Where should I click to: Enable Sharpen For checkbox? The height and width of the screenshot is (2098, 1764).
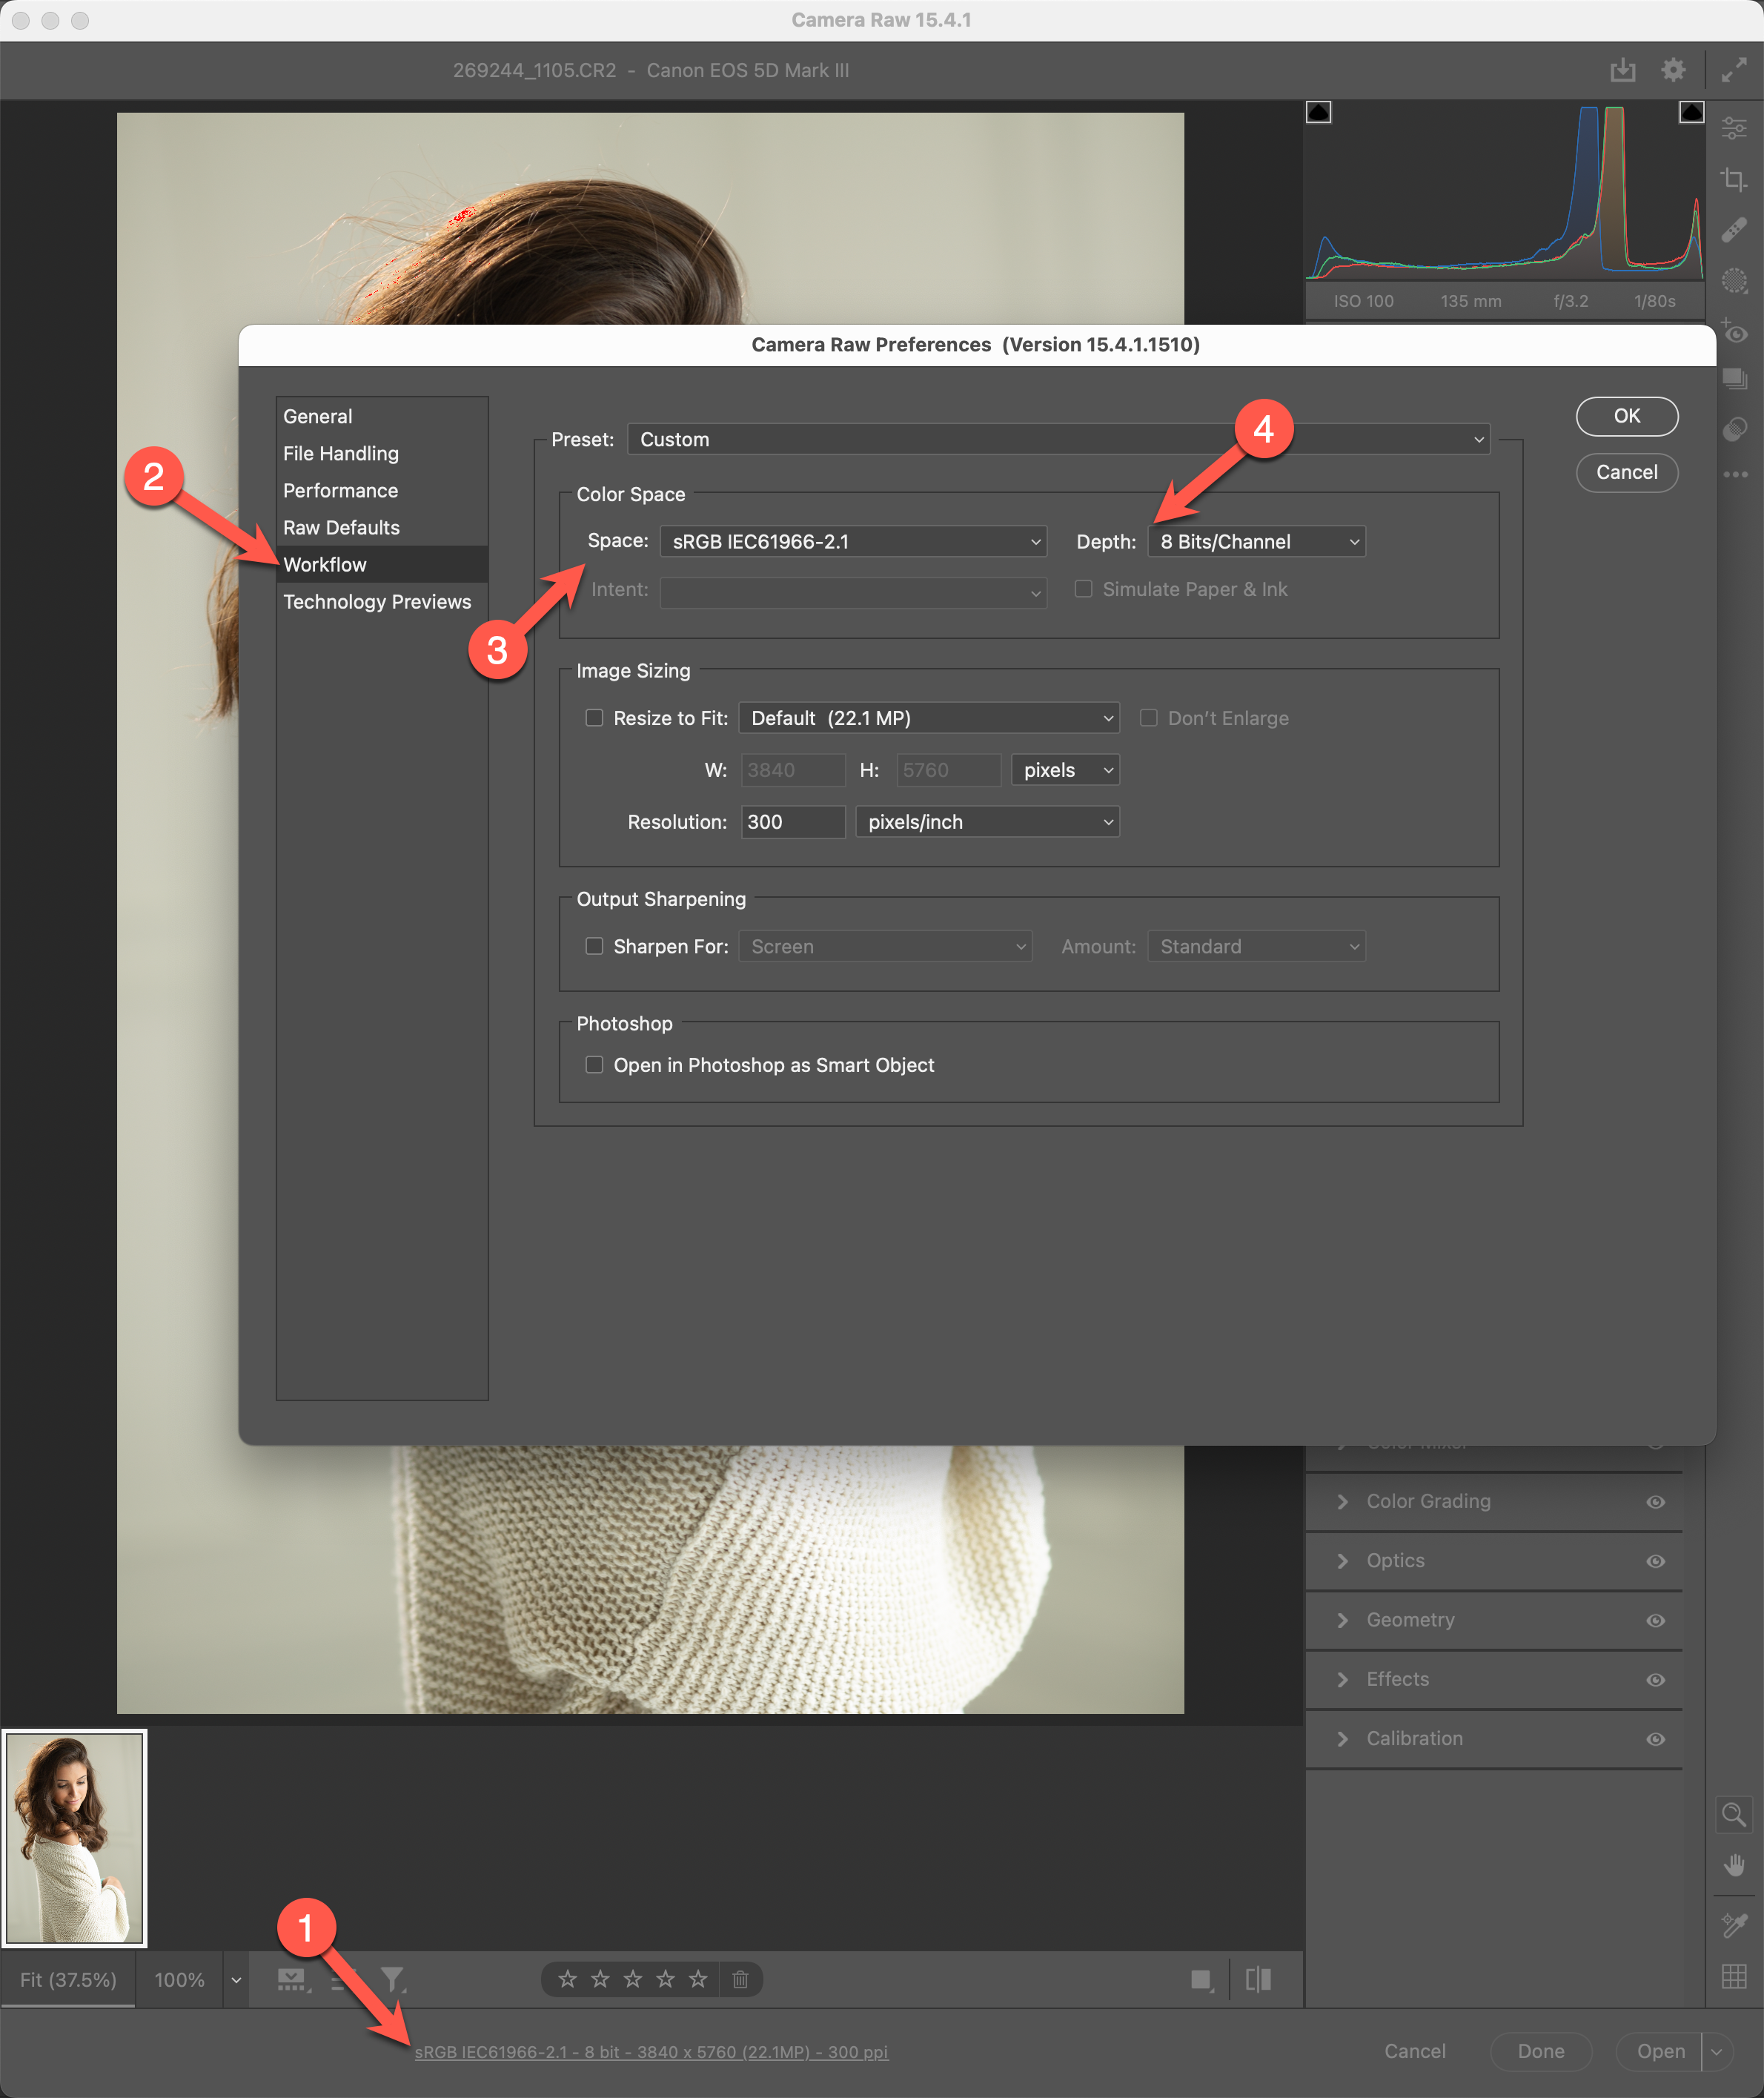coord(594,946)
